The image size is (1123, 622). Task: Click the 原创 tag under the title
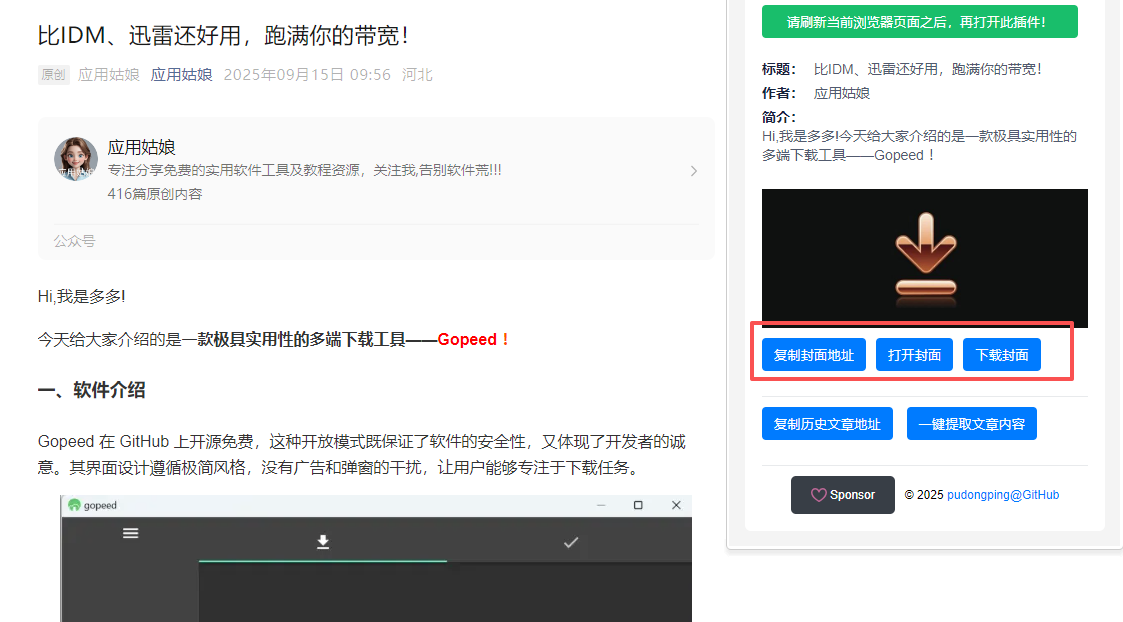coord(53,75)
